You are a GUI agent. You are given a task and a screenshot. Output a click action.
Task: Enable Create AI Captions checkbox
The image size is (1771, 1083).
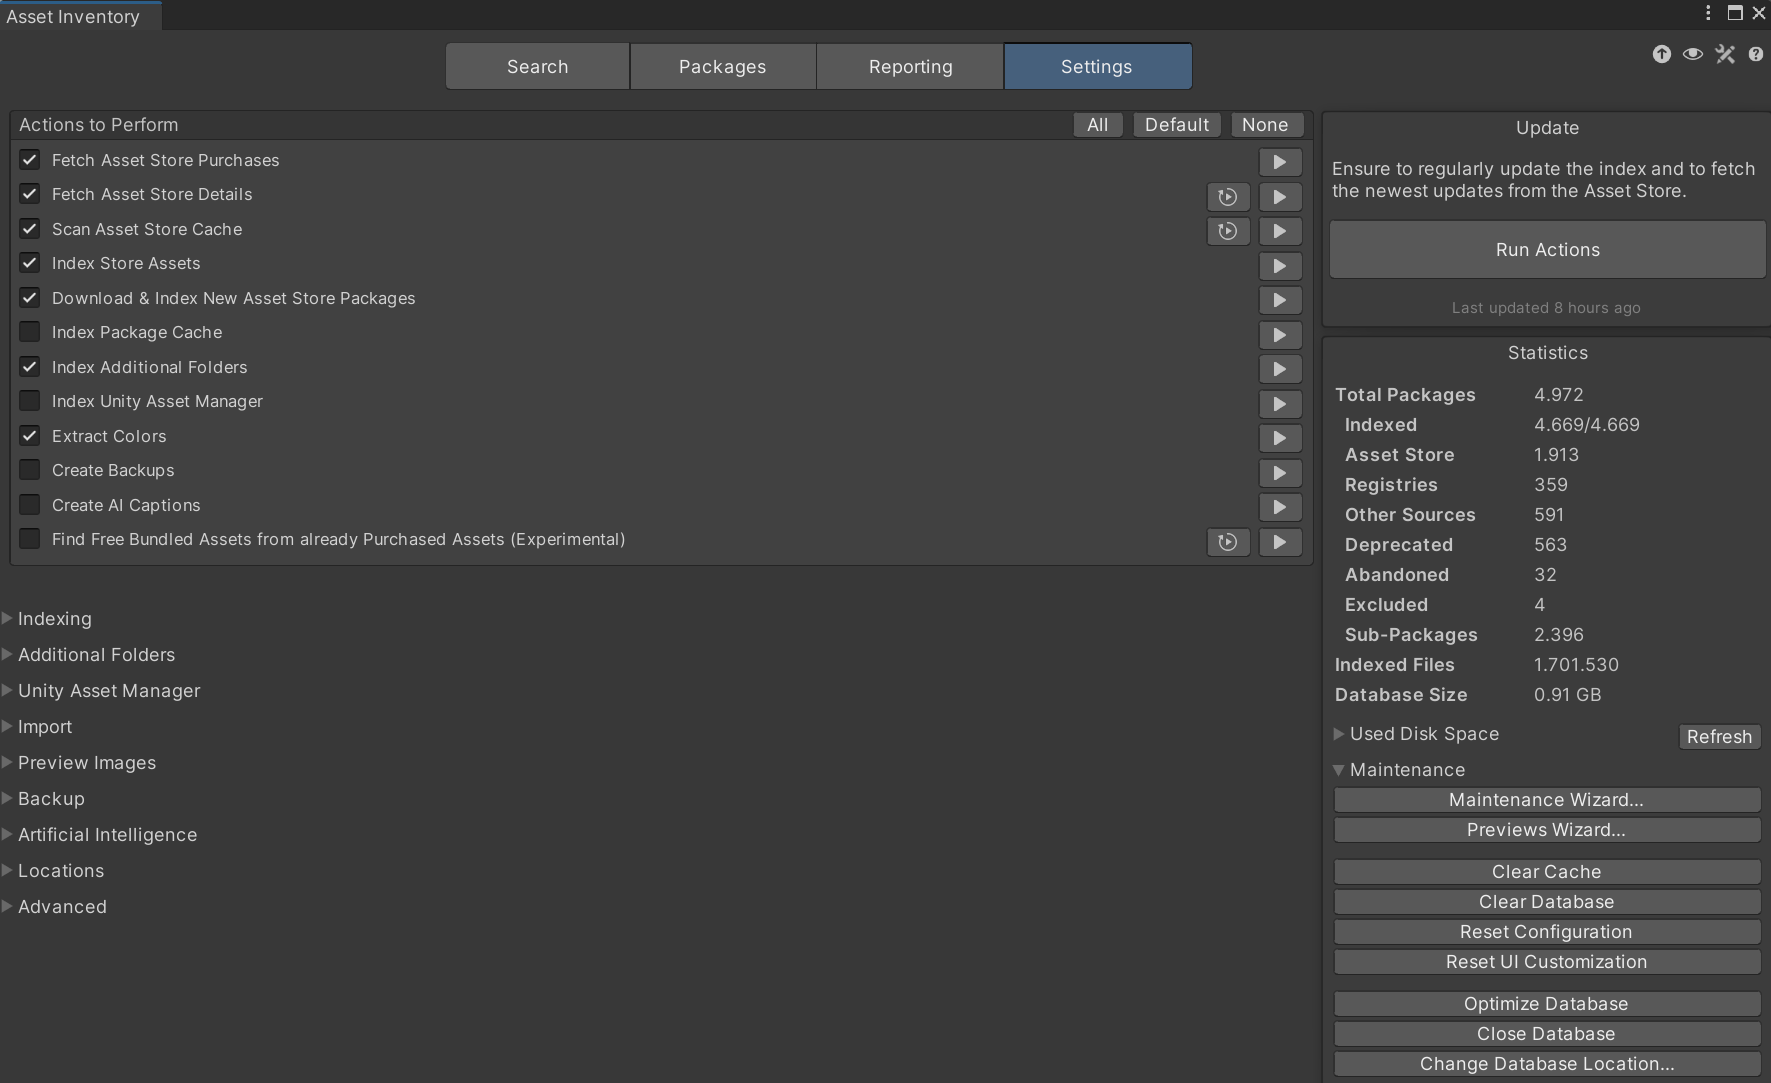pos(30,505)
